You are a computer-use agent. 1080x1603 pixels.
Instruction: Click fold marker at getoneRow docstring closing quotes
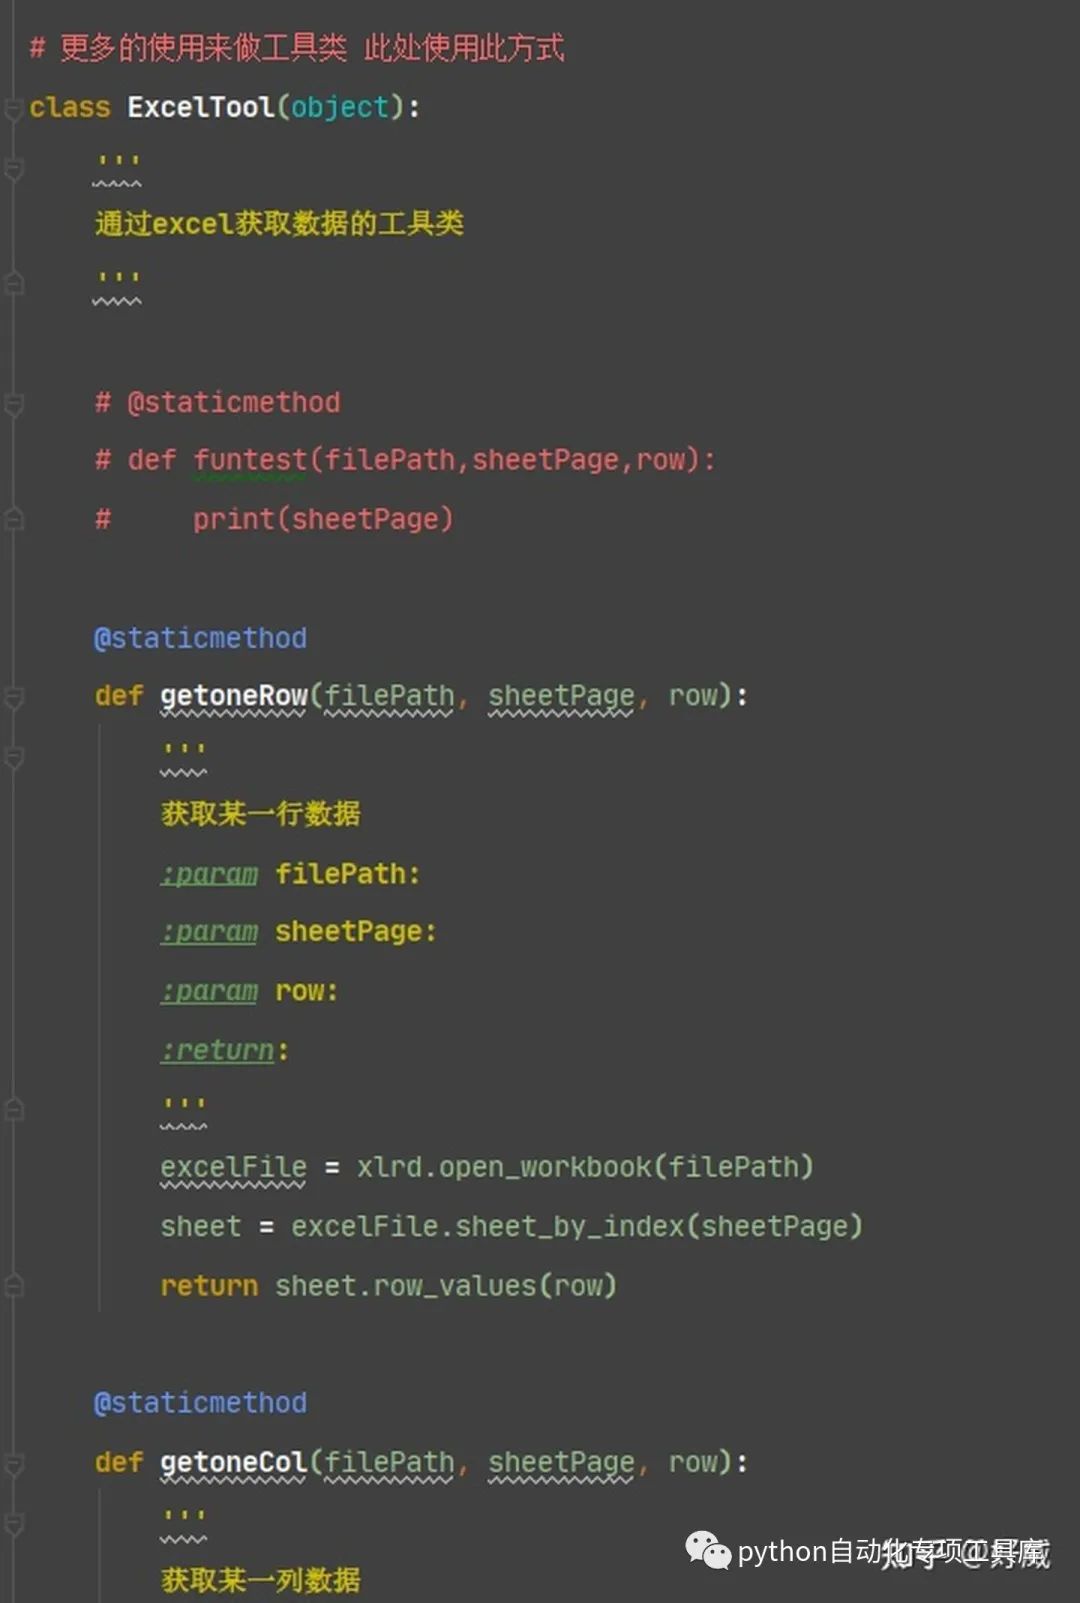point(14,1109)
